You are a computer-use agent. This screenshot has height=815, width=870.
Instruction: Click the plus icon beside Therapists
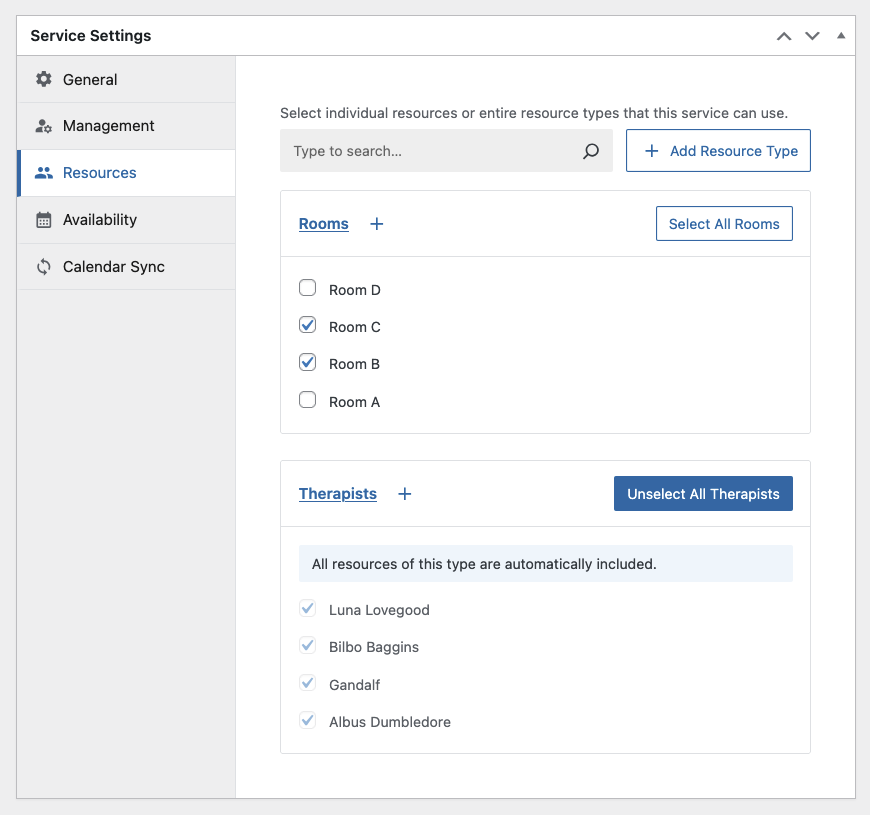405,494
